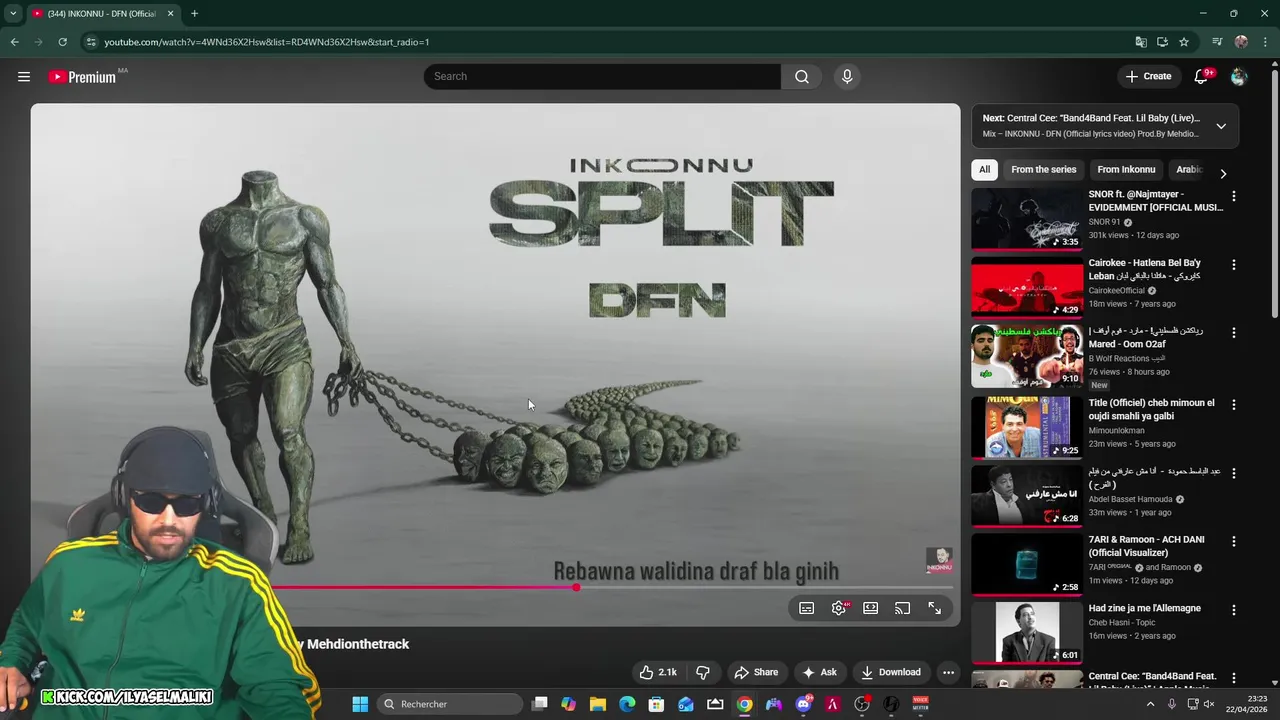
Task: Close the INKONNU - DFN tab
Action: pos(170,14)
